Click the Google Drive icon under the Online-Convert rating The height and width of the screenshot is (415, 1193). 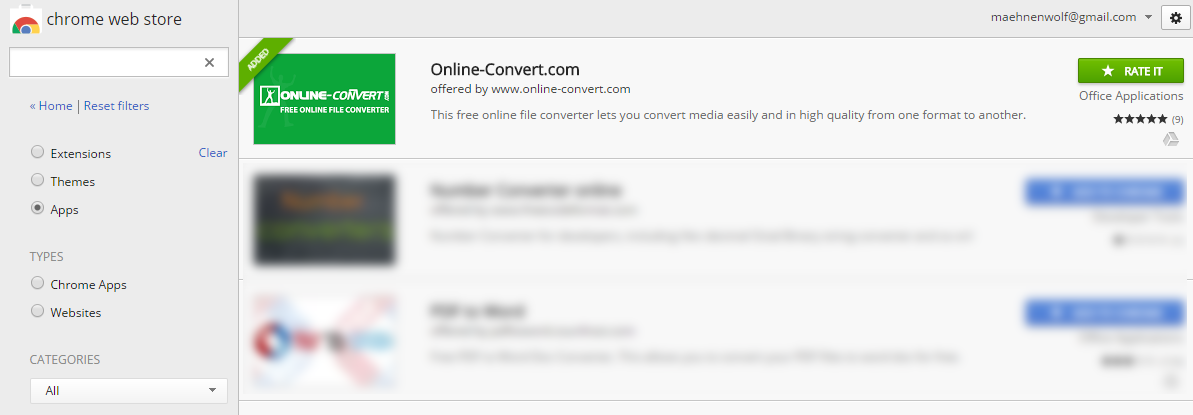point(1171,139)
